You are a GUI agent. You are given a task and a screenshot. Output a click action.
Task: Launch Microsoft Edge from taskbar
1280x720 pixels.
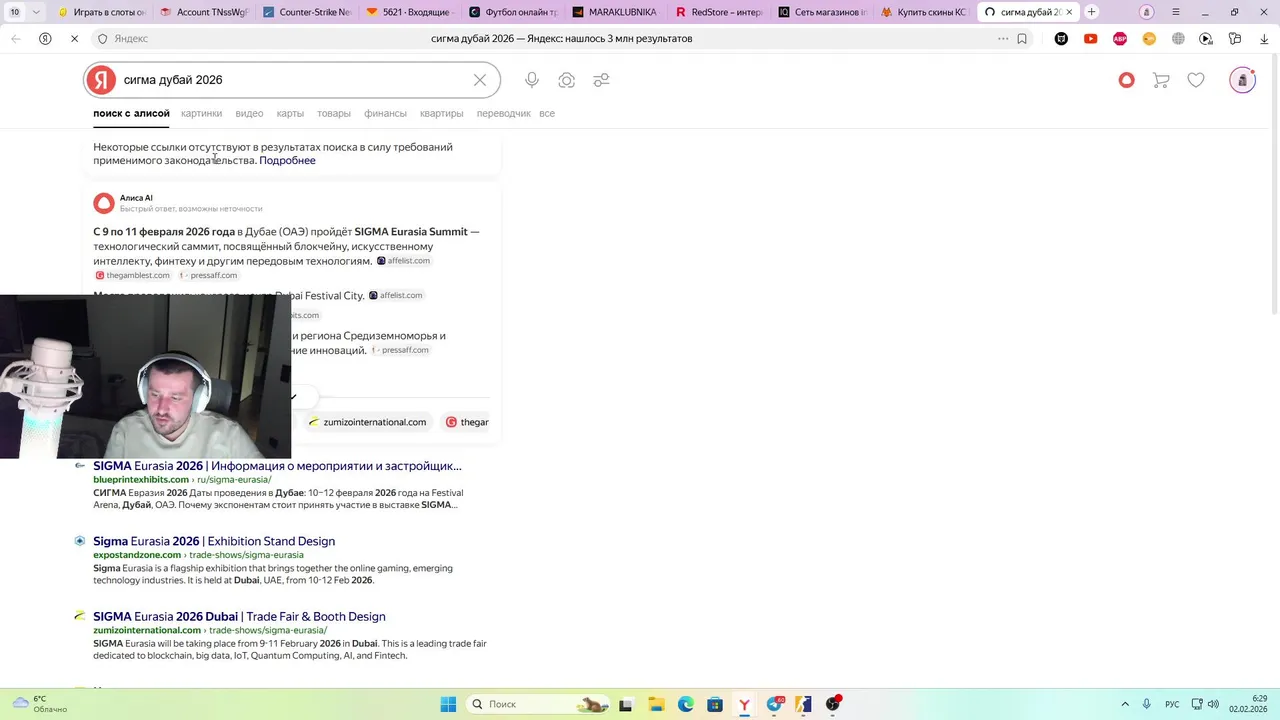click(x=685, y=704)
